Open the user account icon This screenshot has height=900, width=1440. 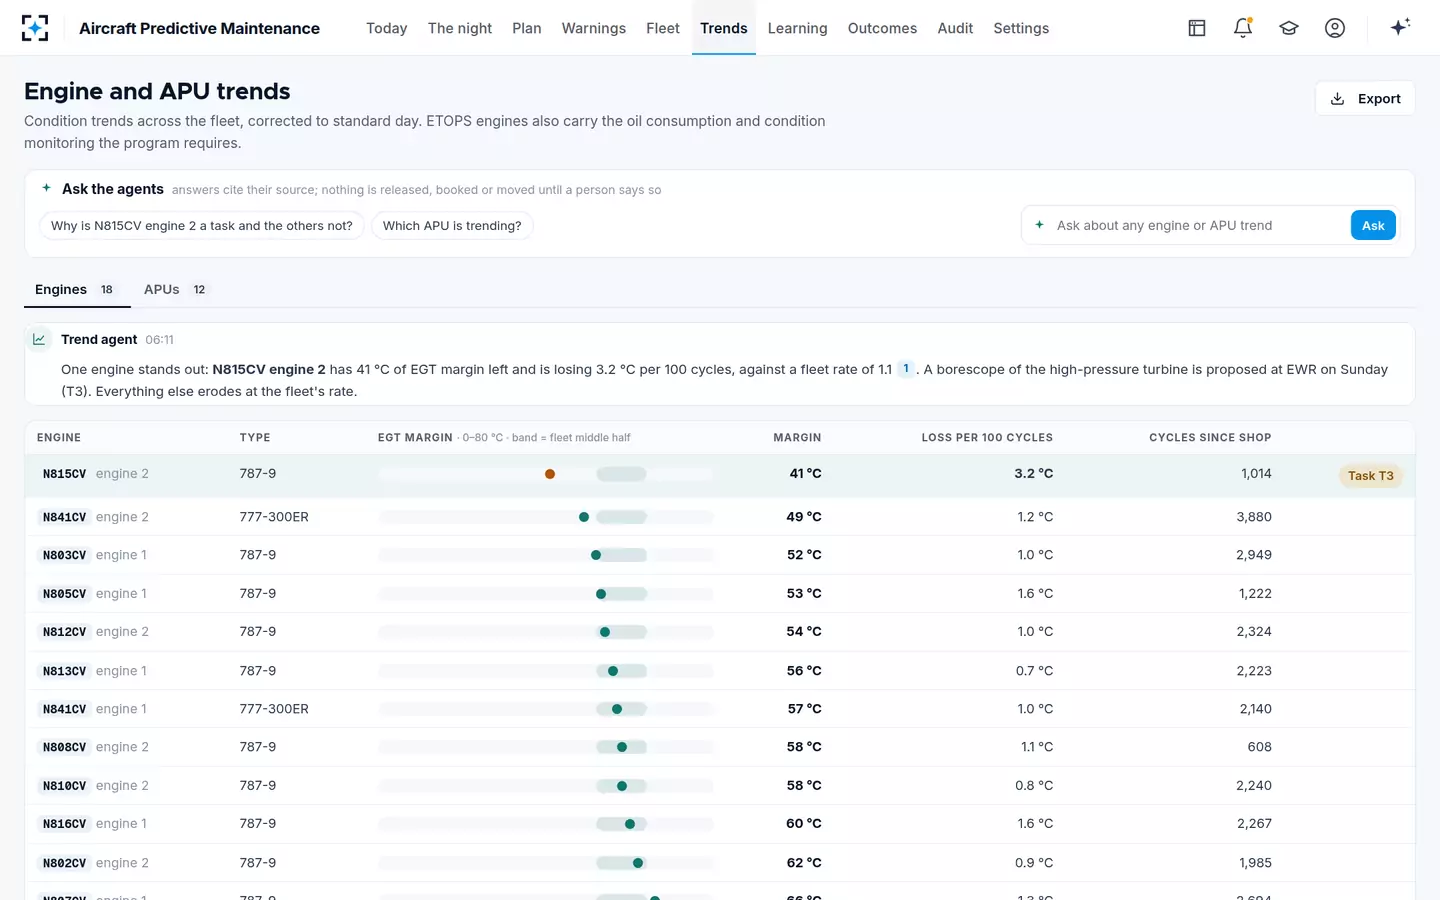(x=1335, y=28)
